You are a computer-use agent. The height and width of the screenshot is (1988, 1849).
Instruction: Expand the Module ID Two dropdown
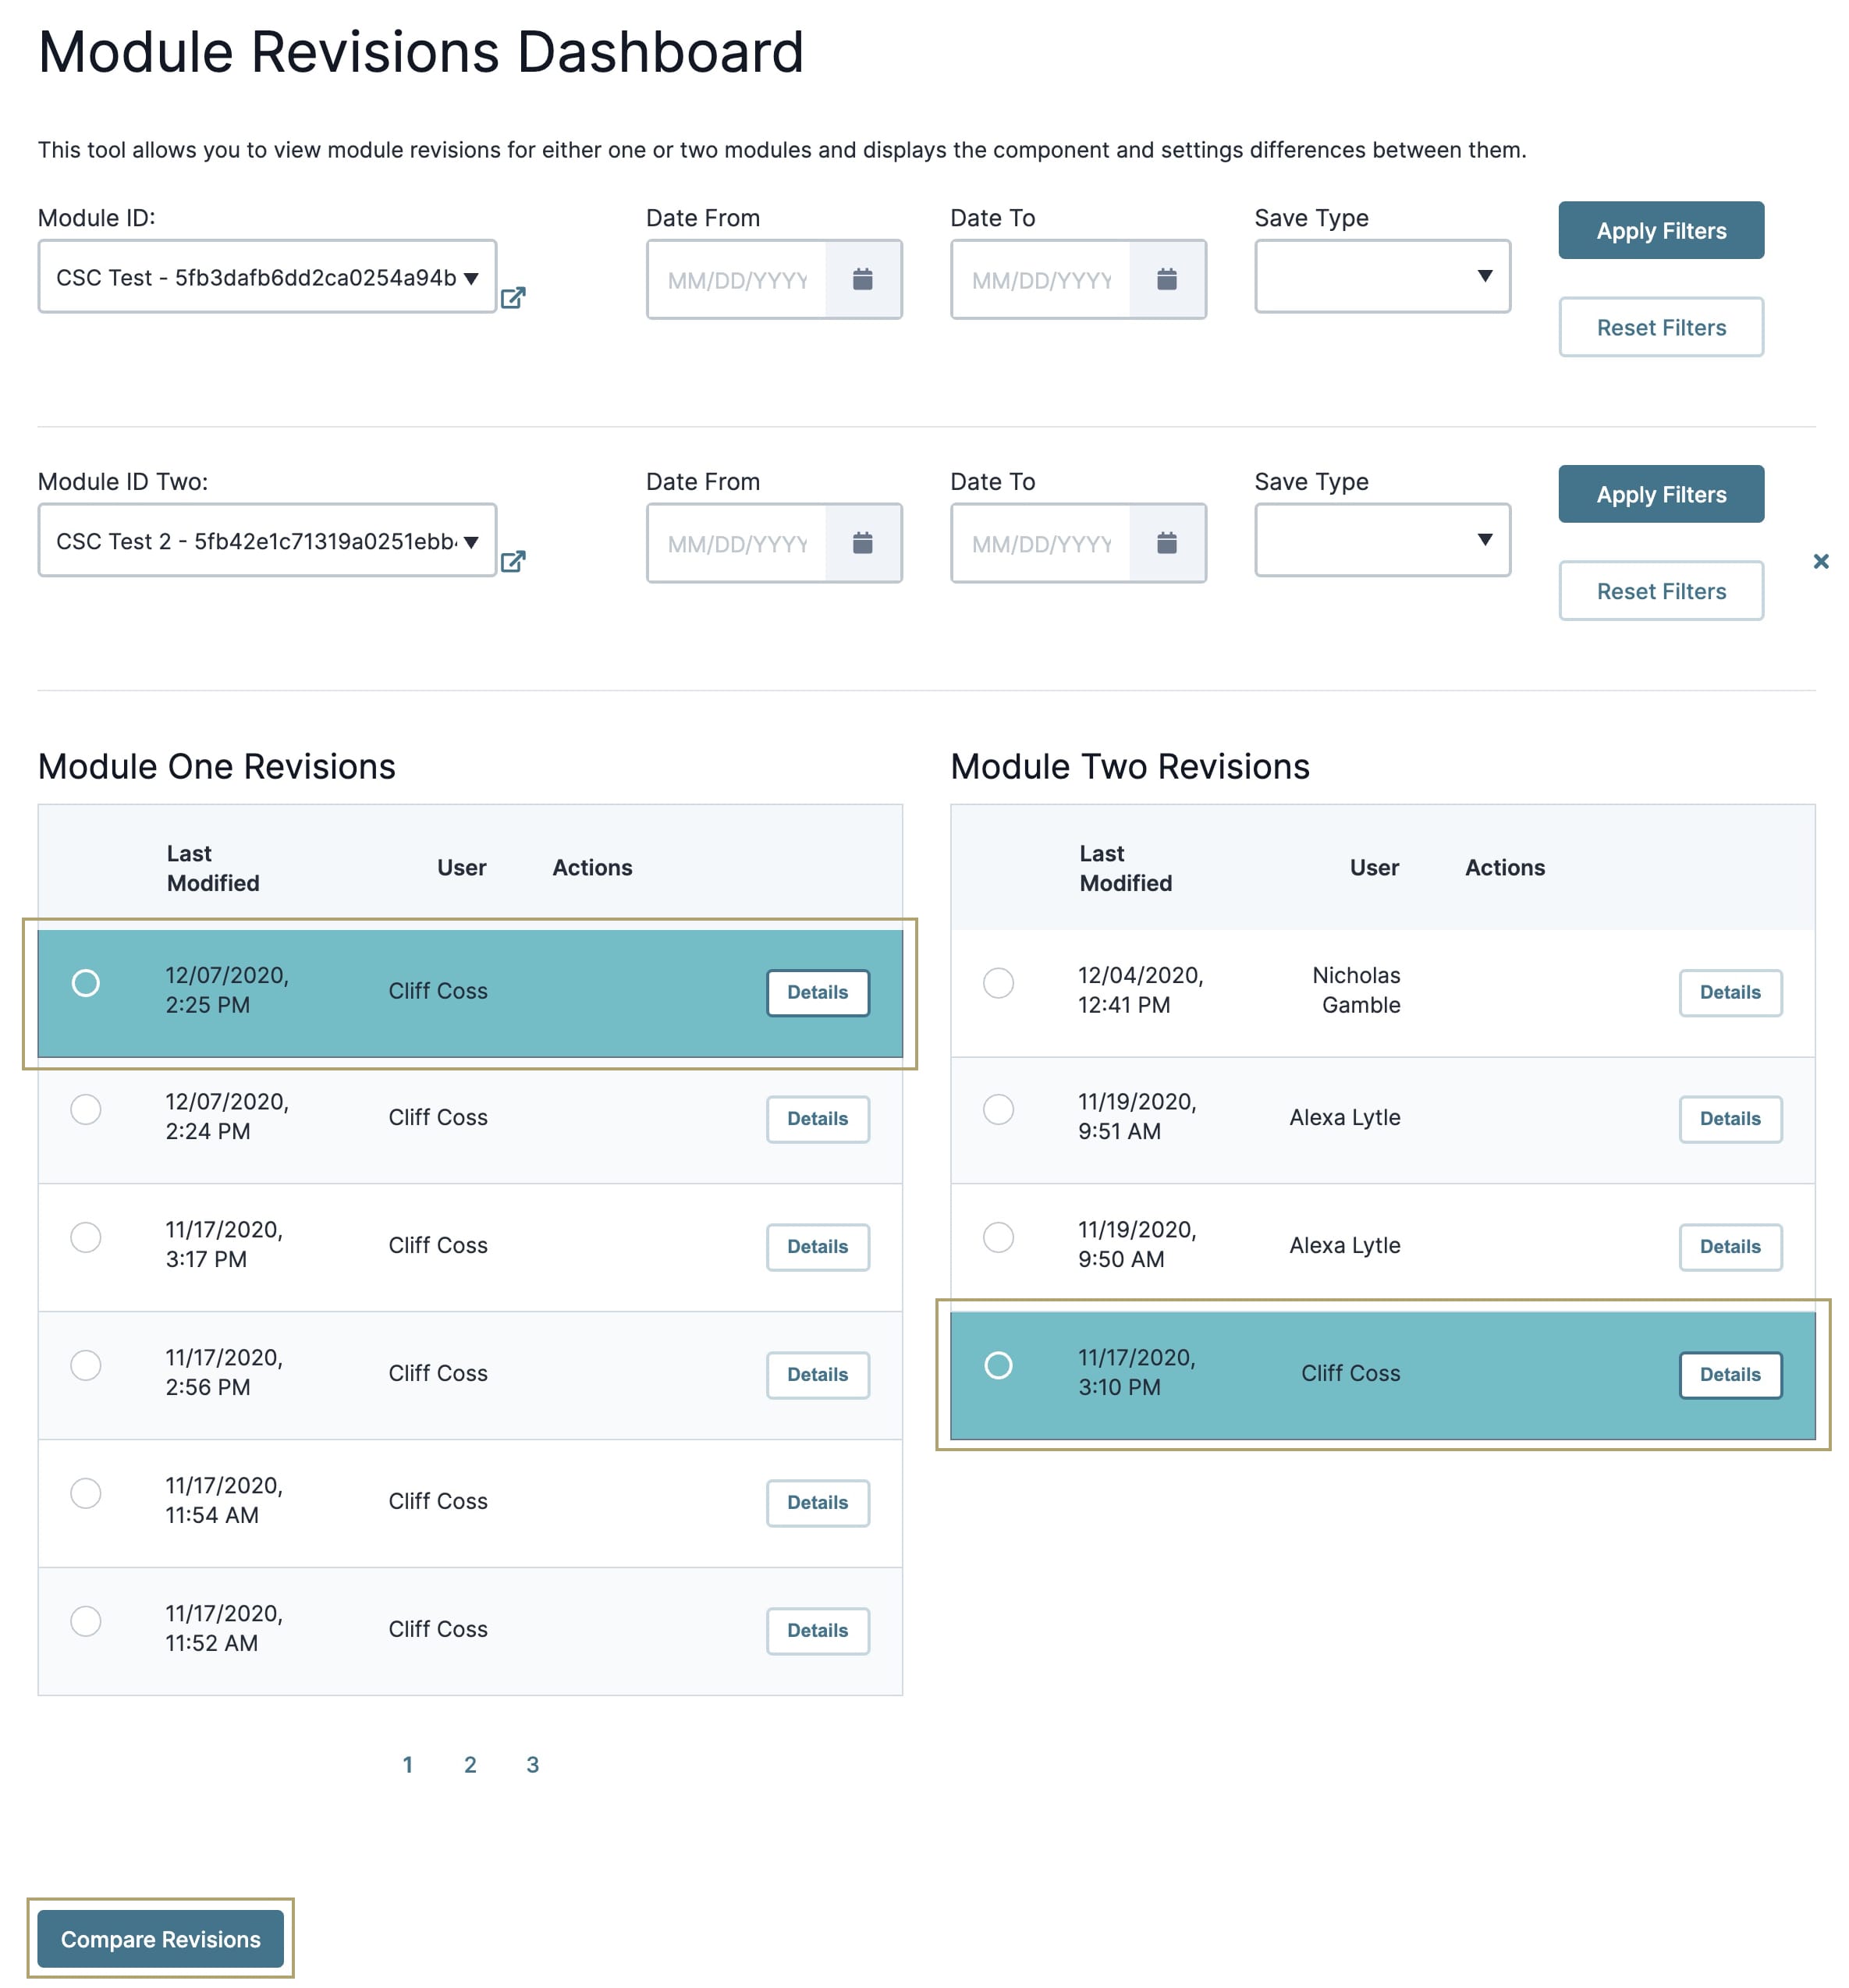[267, 541]
